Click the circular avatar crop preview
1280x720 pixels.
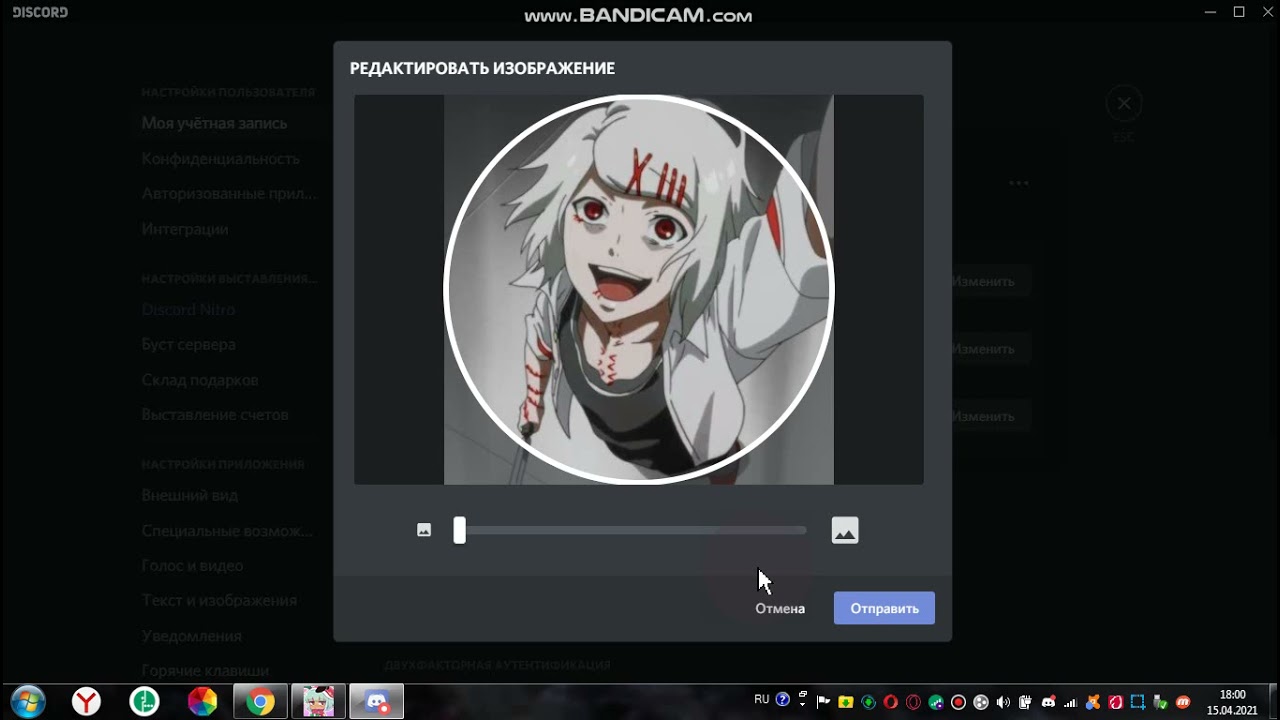(x=638, y=290)
